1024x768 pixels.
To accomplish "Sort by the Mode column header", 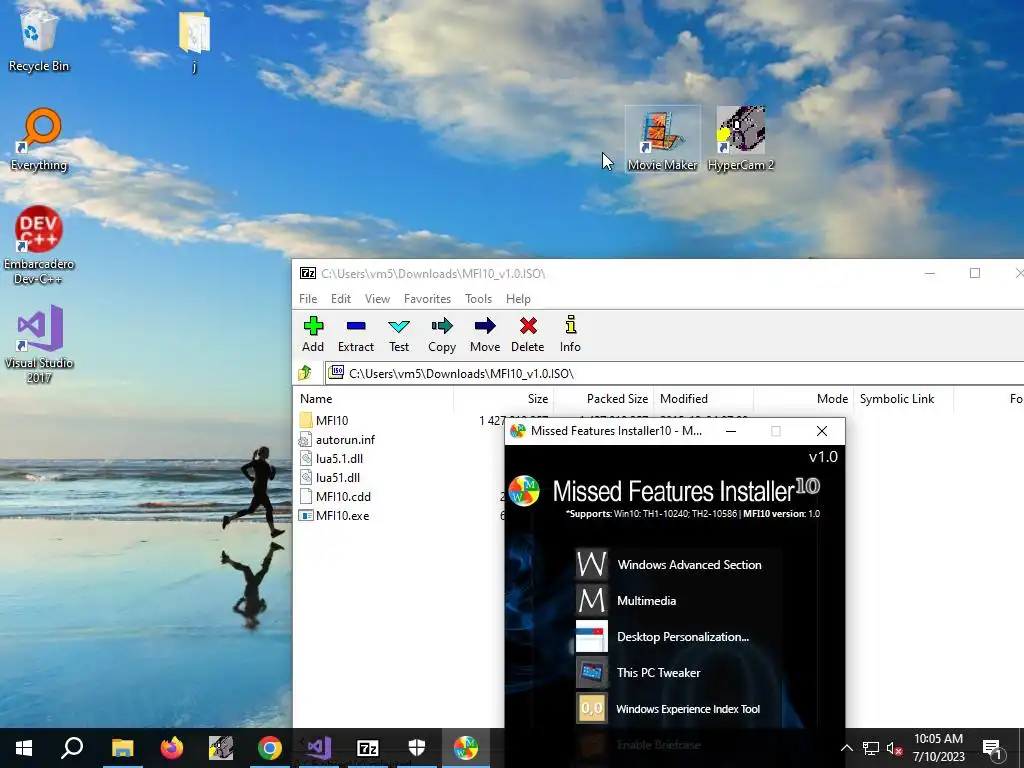I will (x=804, y=398).
